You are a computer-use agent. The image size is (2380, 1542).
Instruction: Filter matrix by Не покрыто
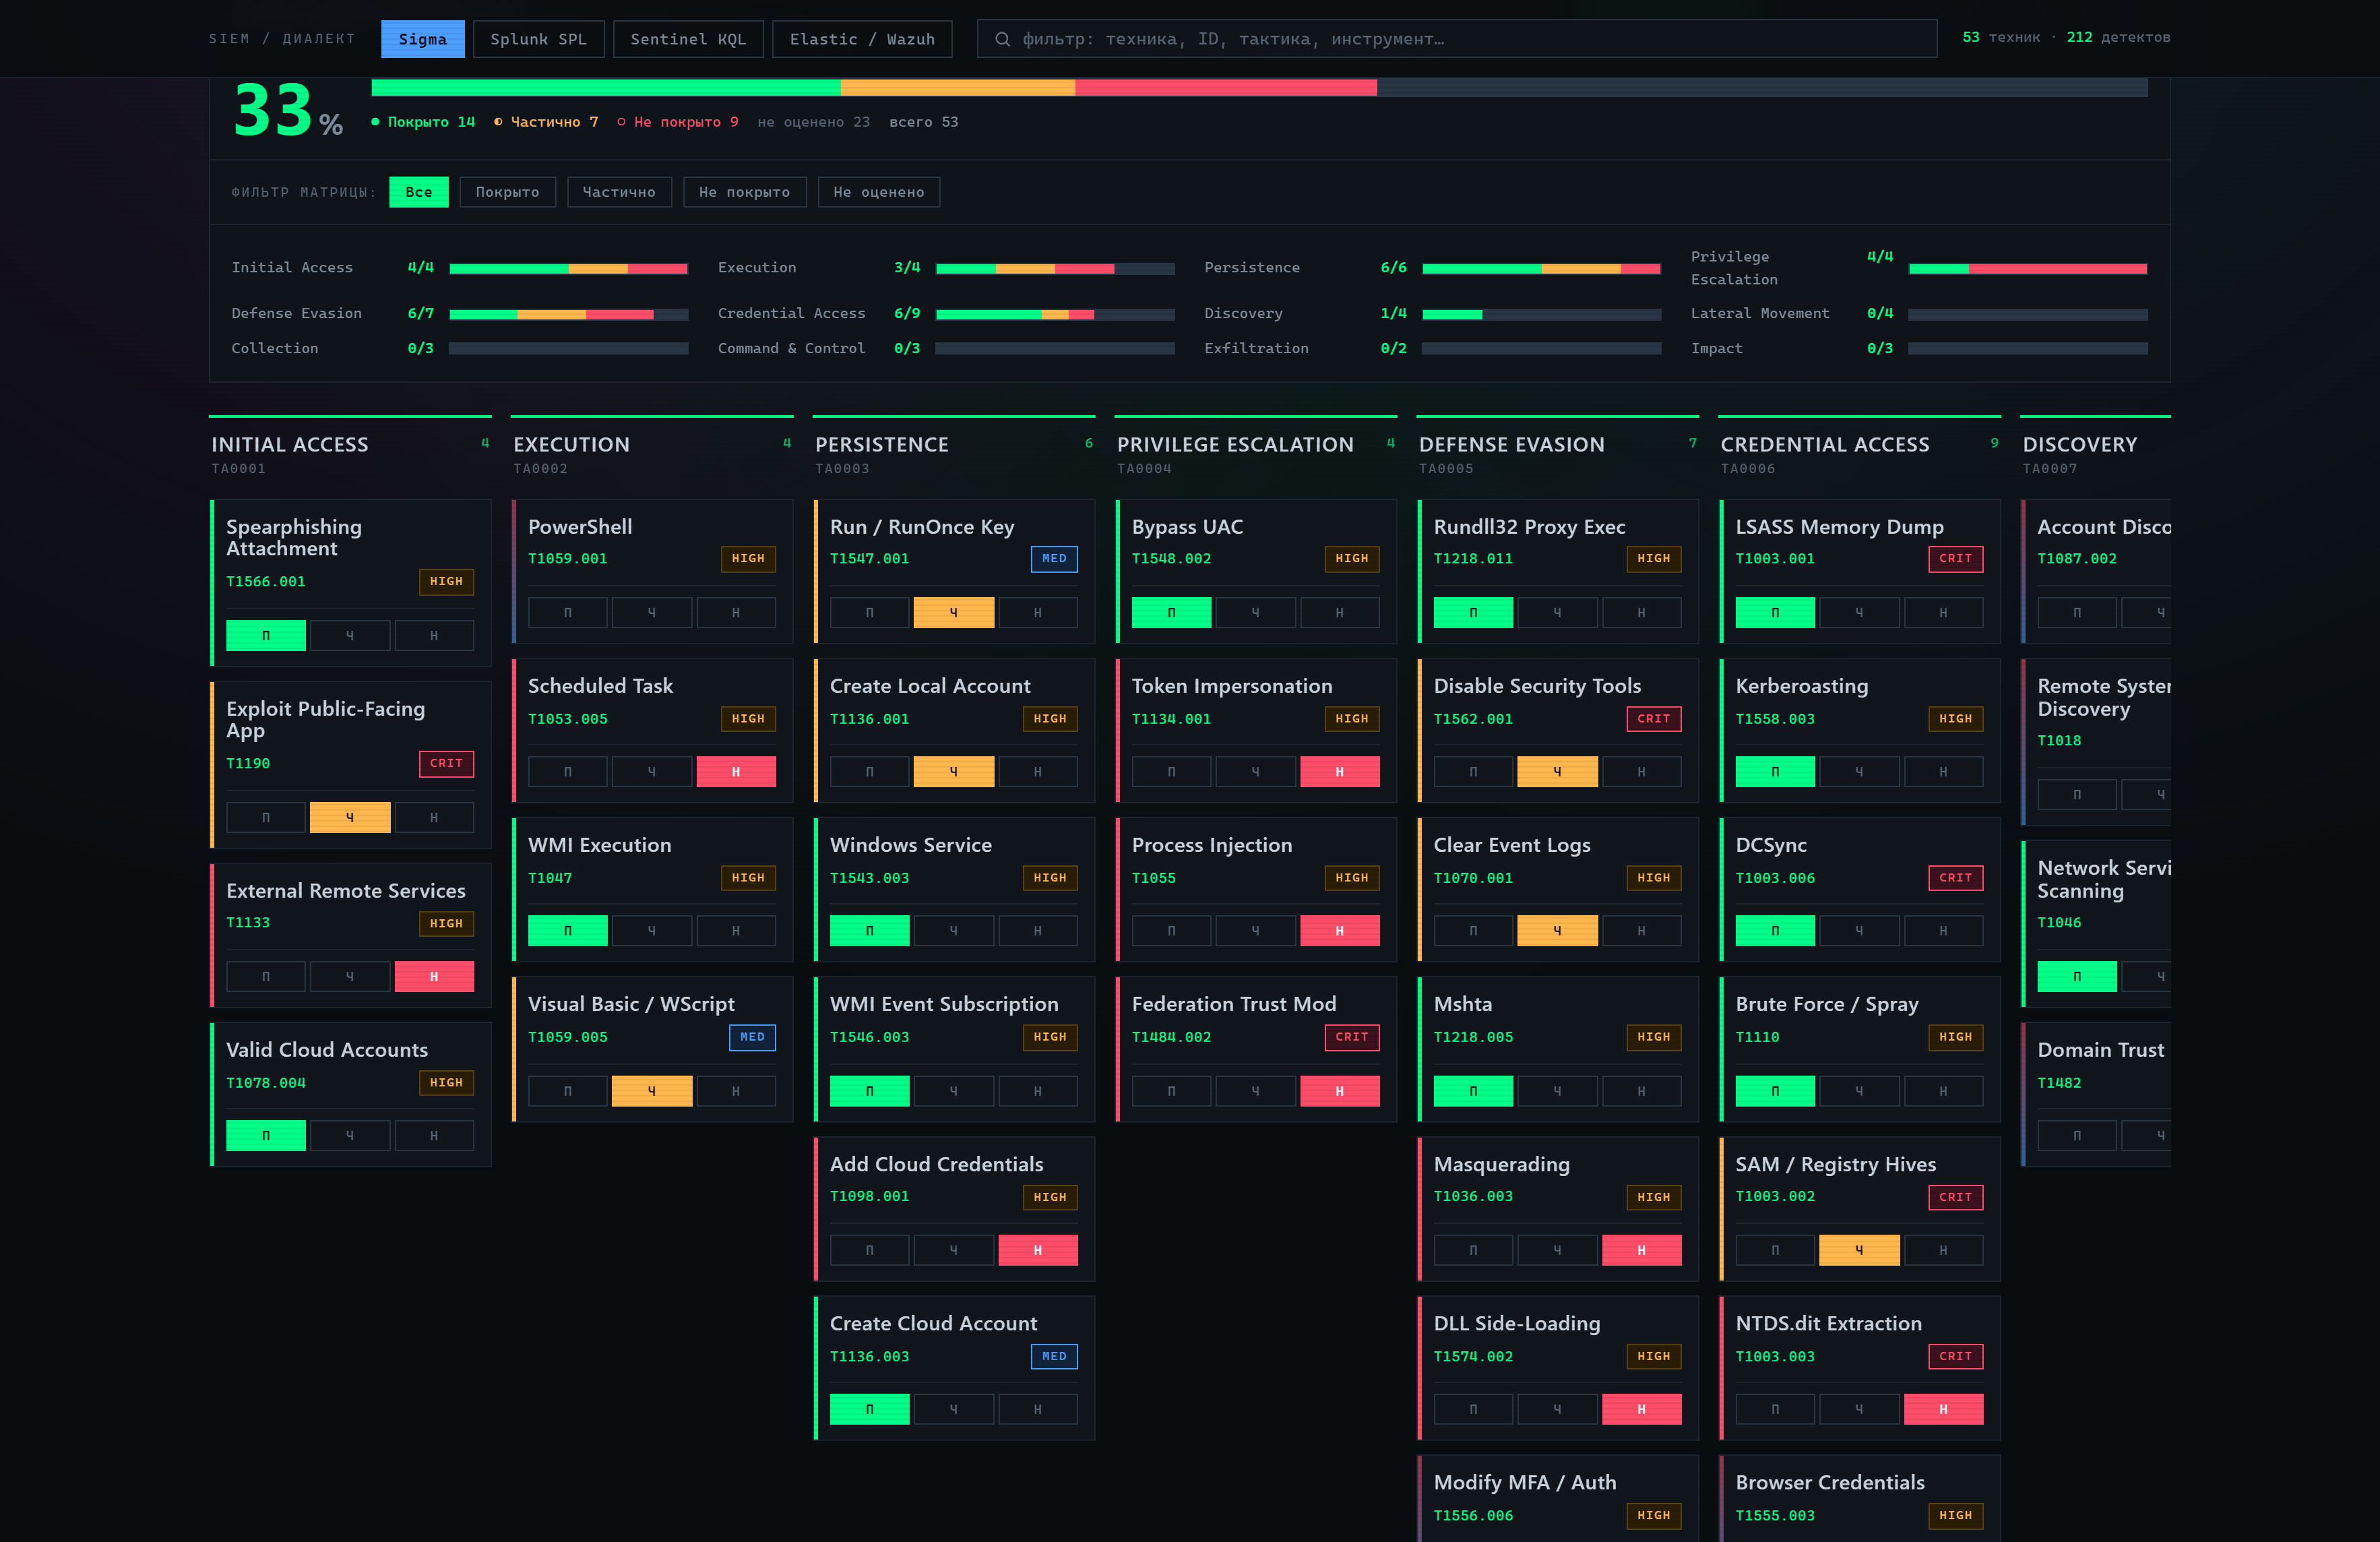pyautogui.click(x=744, y=192)
